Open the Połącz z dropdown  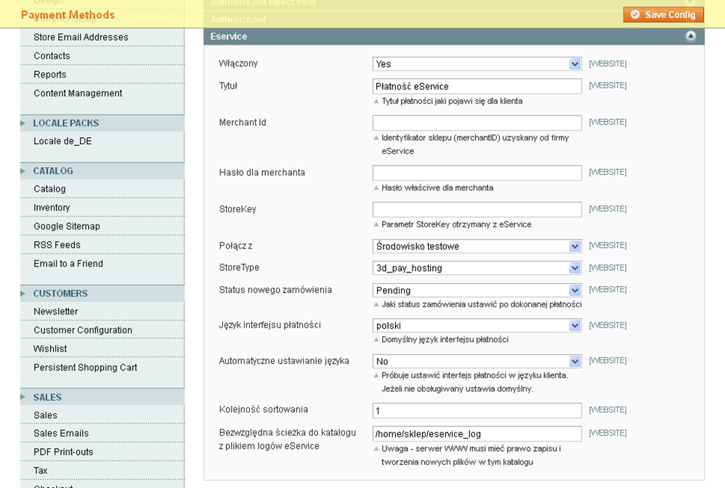[477, 246]
